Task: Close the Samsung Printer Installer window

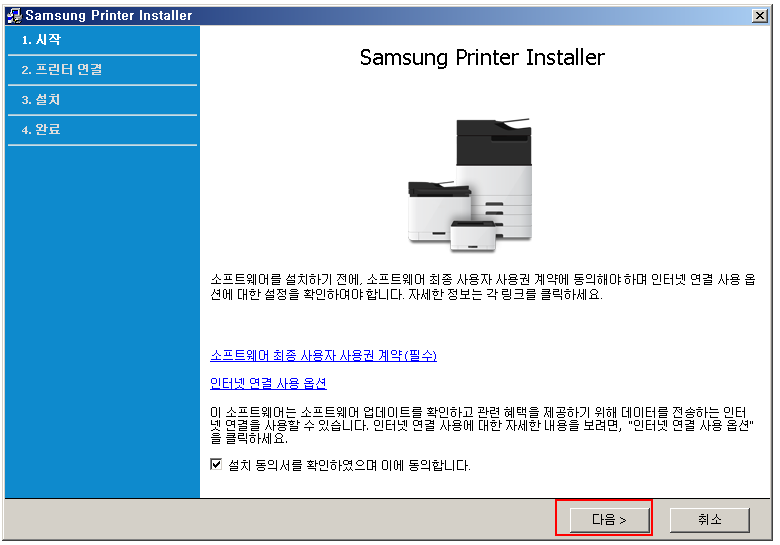Action: point(760,15)
